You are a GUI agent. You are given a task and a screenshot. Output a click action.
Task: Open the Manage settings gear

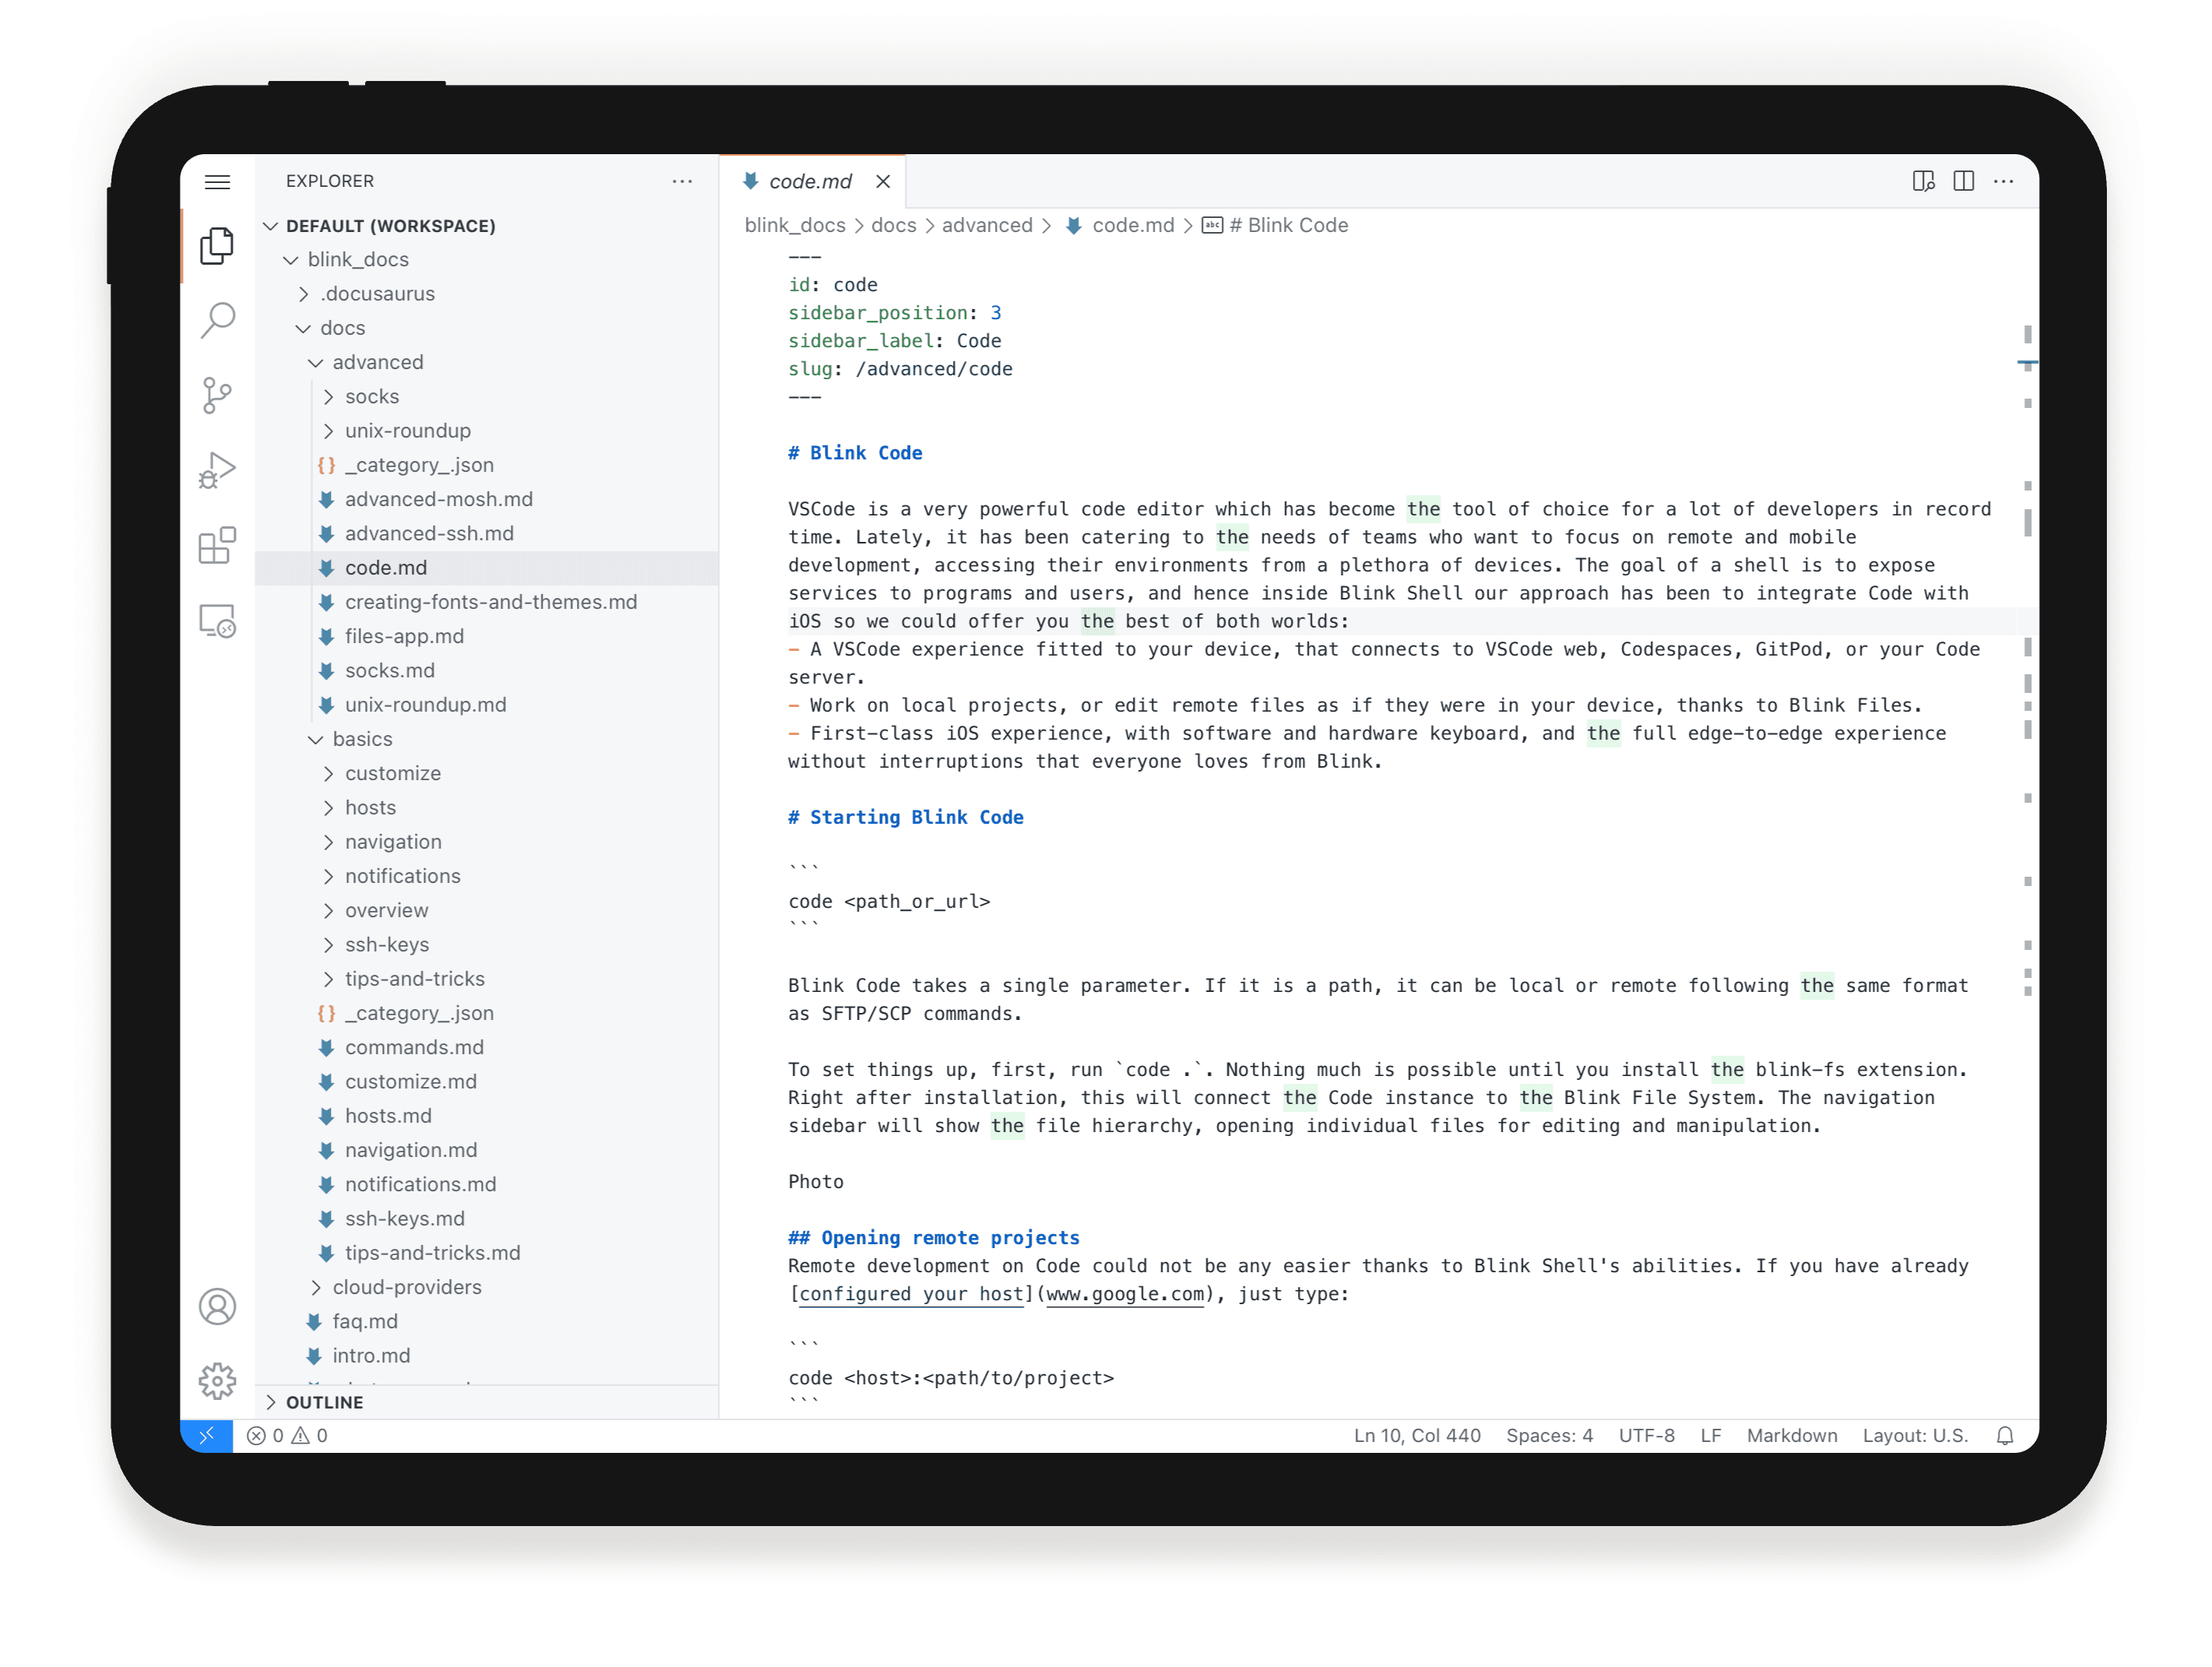coord(217,1382)
